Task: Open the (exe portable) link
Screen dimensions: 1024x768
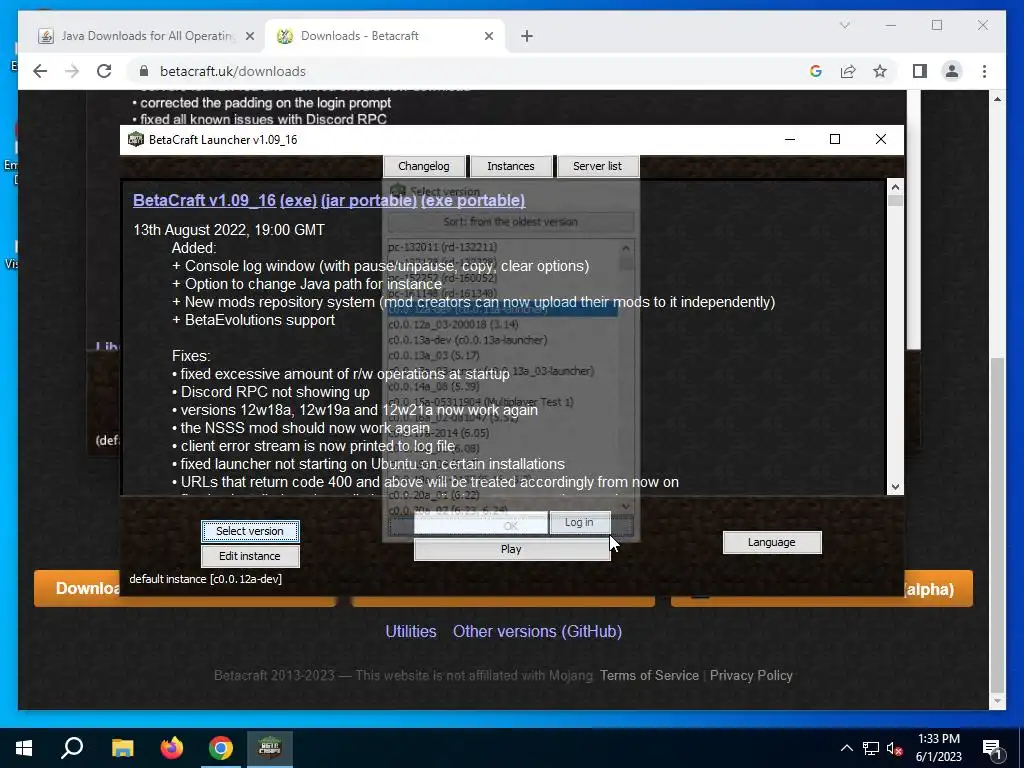Action: pos(473,200)
